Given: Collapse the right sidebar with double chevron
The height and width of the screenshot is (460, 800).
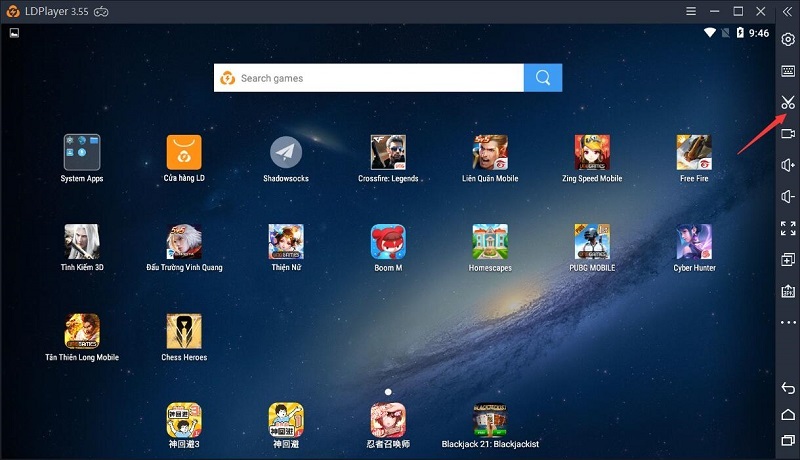Looking at the screenshot, I should coord(787,11).
